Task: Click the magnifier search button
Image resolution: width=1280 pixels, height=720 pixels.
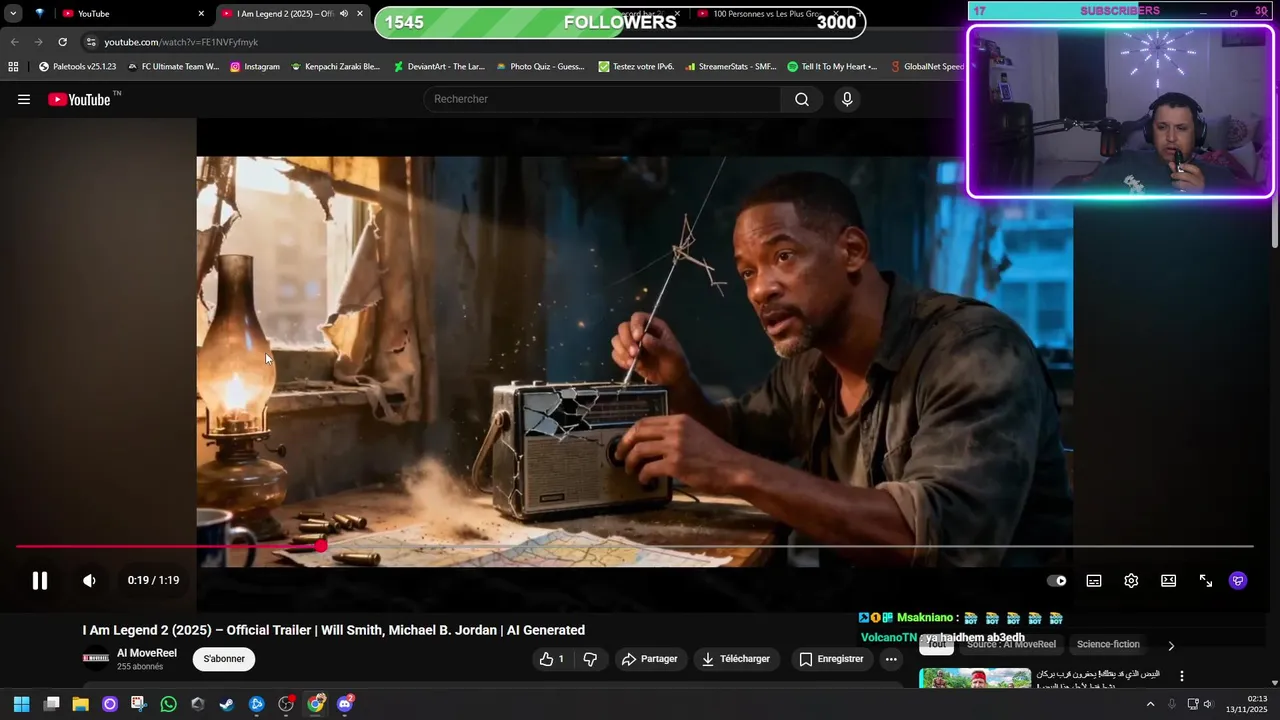Action: (802, 99)
